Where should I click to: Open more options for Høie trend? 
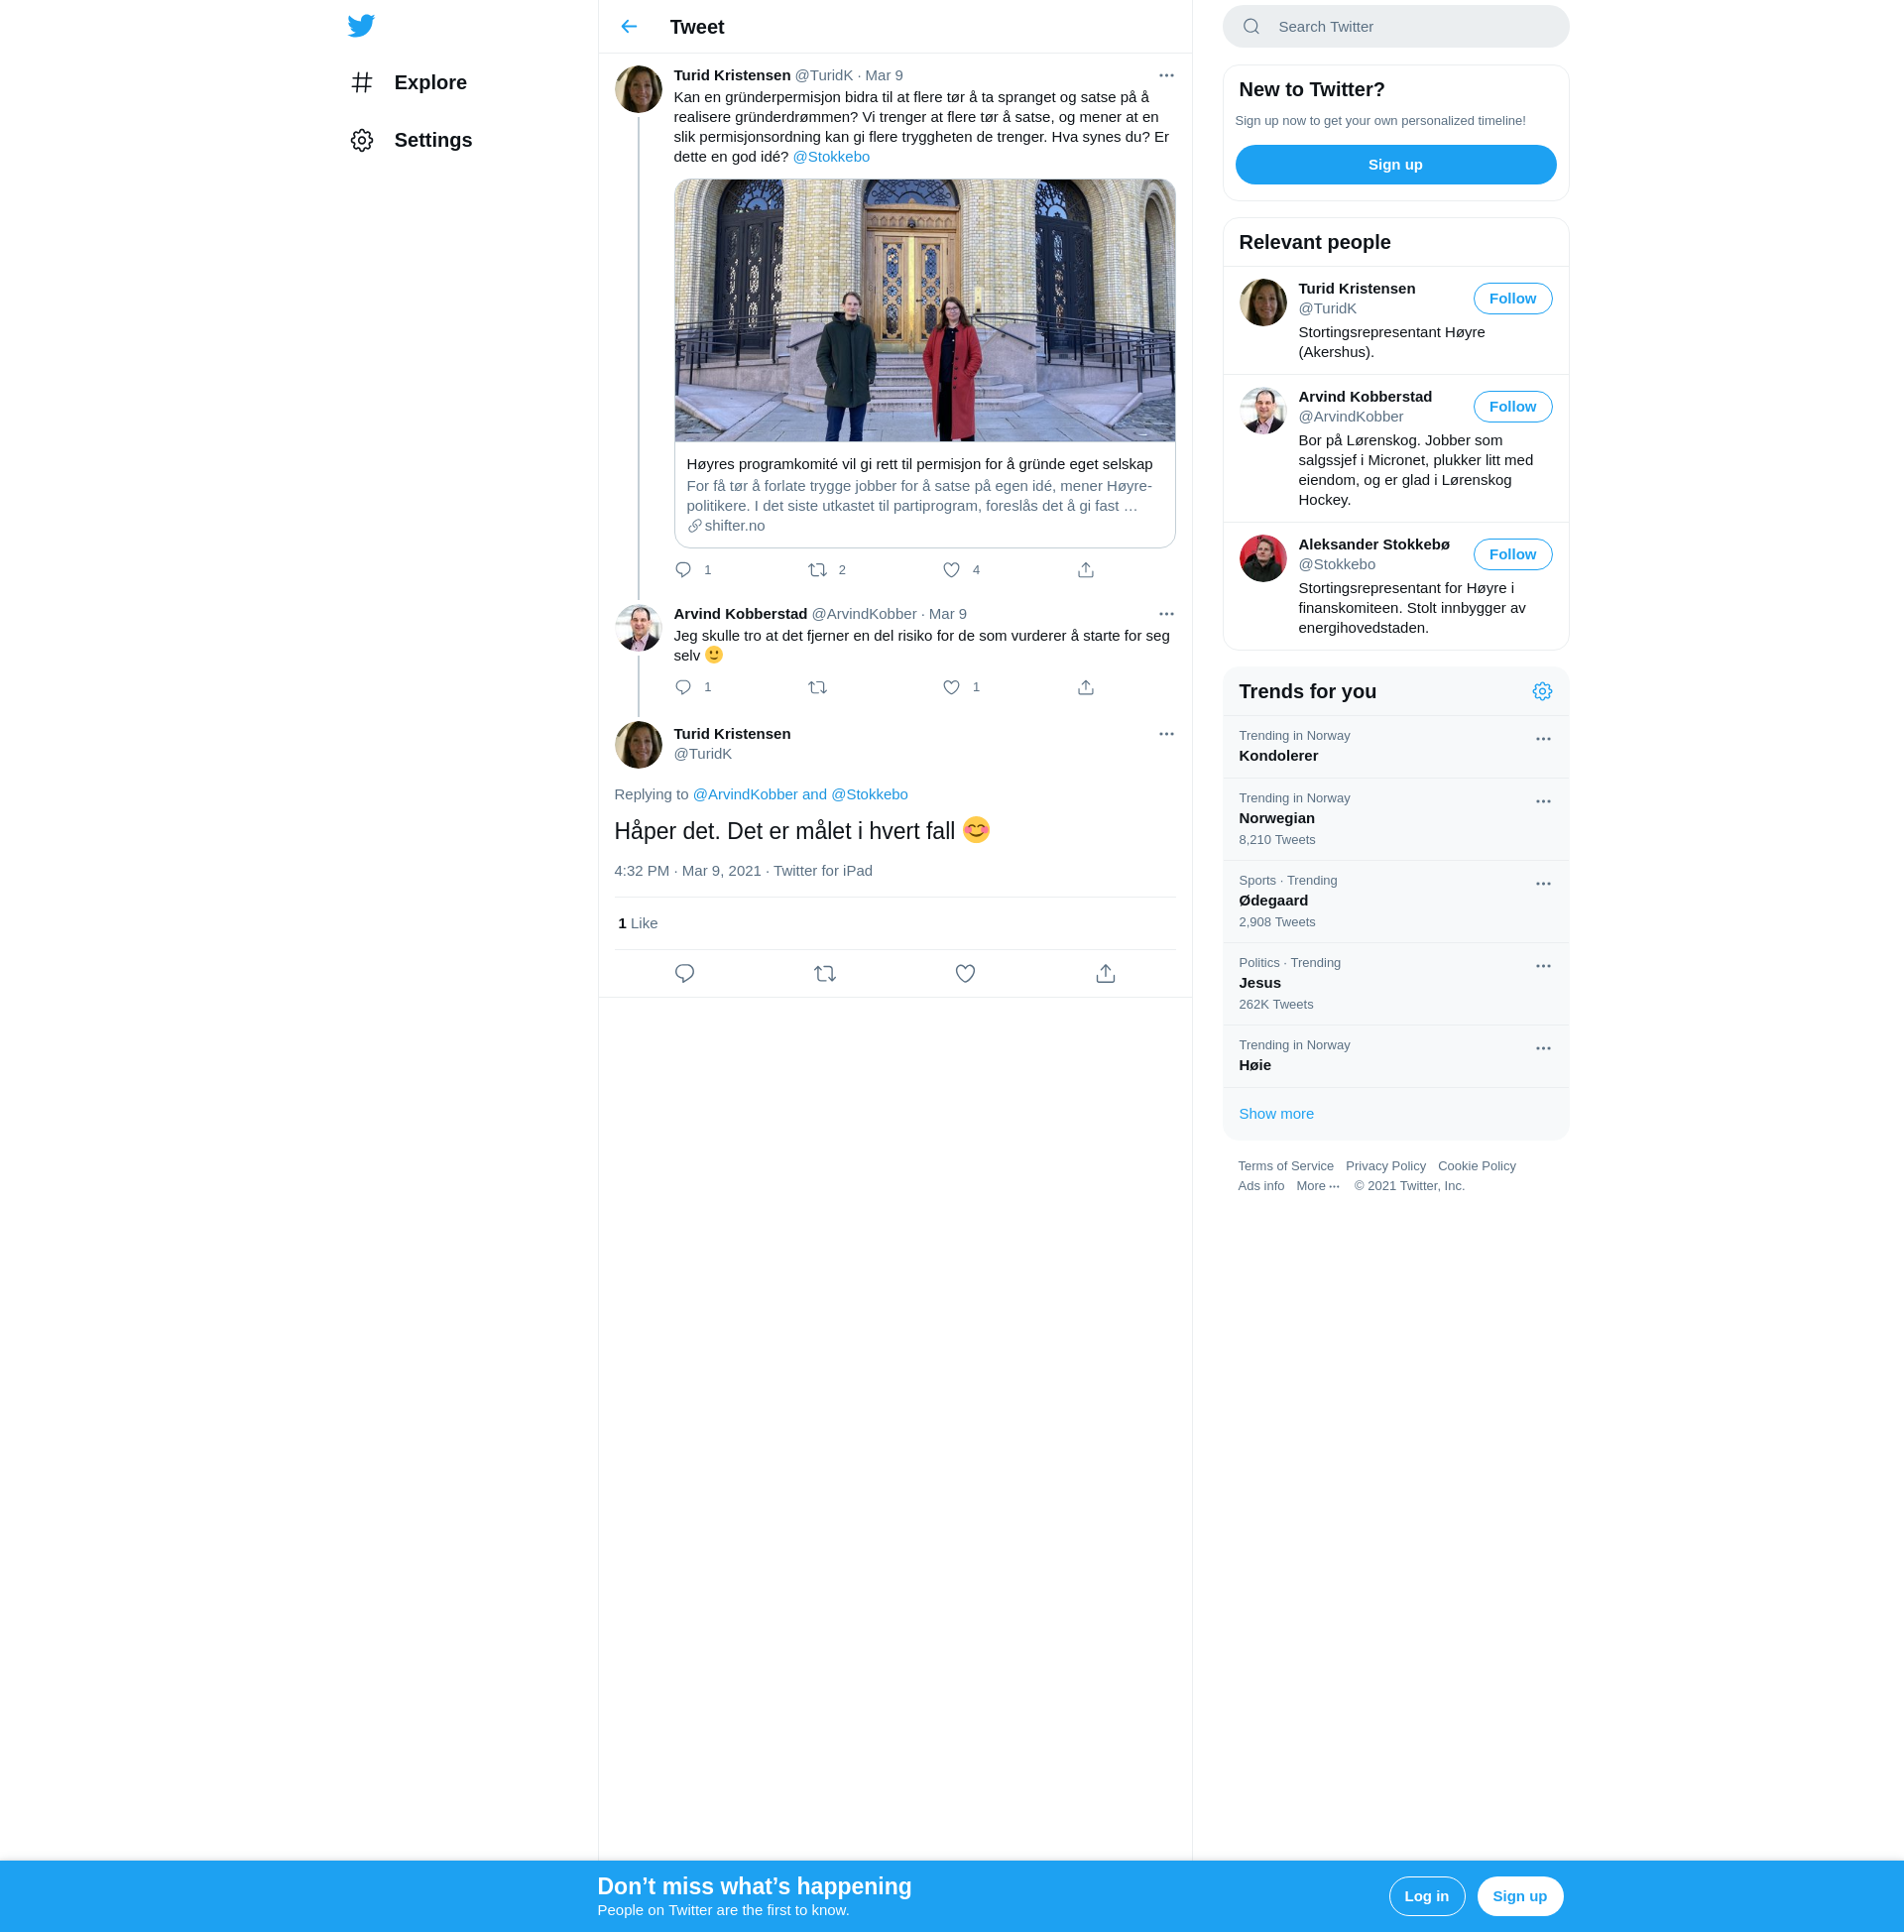[1542, 1049]
